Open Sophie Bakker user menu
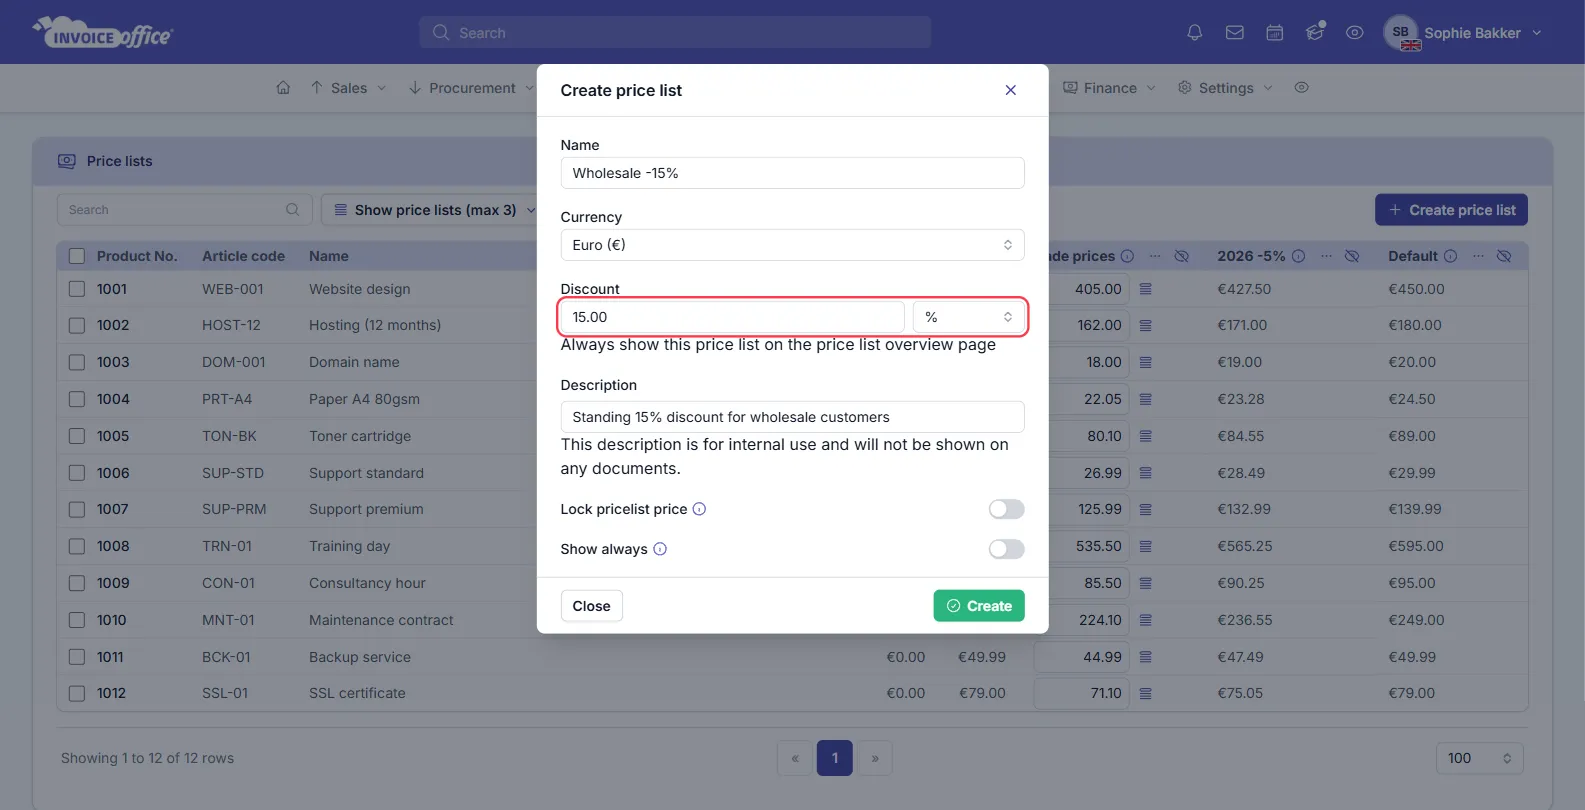 tap(1464, 33)
